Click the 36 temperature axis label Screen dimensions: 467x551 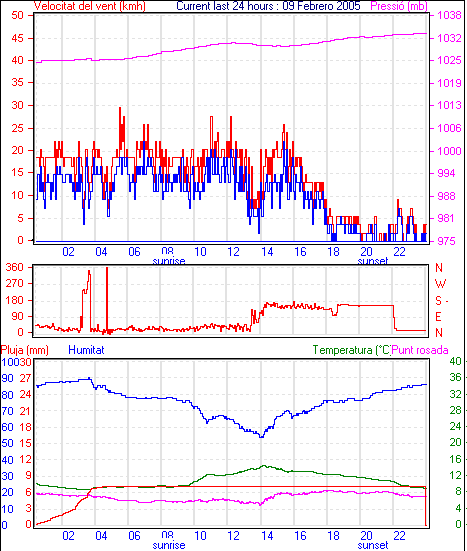click(455, 377)
